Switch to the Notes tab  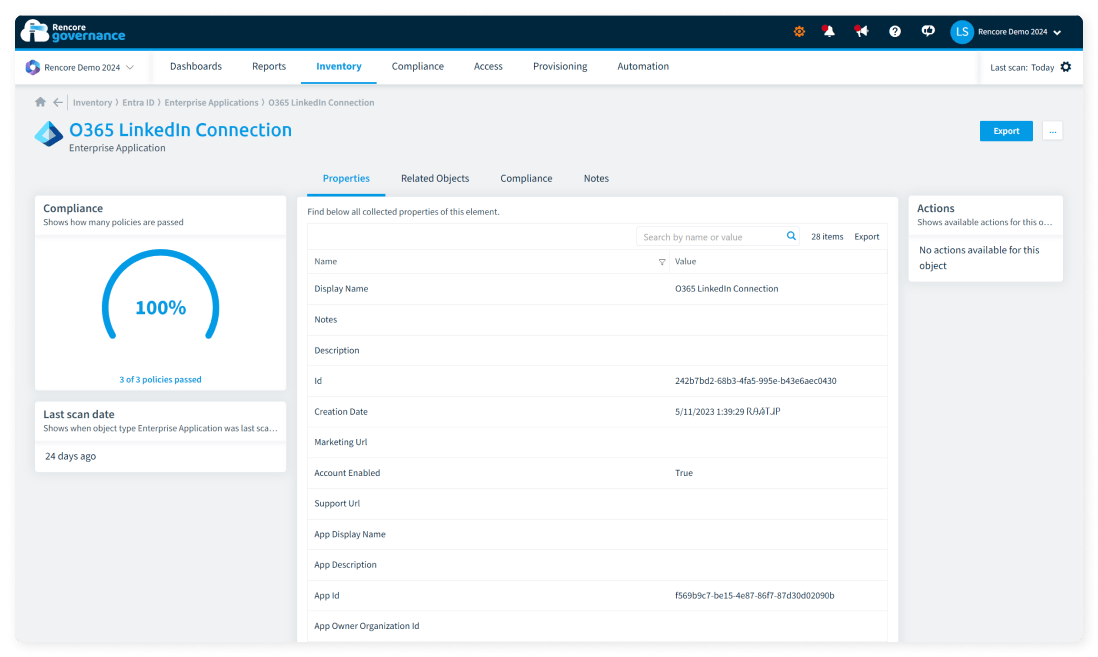[597, 179]
